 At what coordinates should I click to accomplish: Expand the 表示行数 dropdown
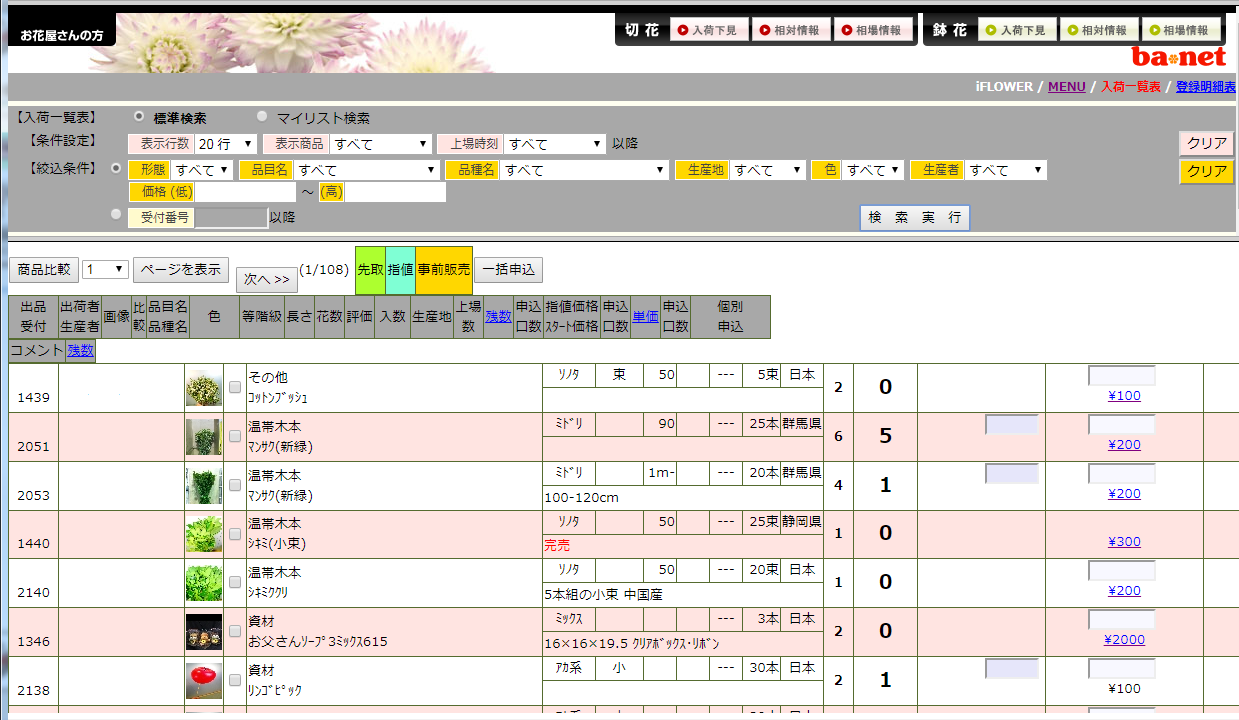[x=226, y=144]
